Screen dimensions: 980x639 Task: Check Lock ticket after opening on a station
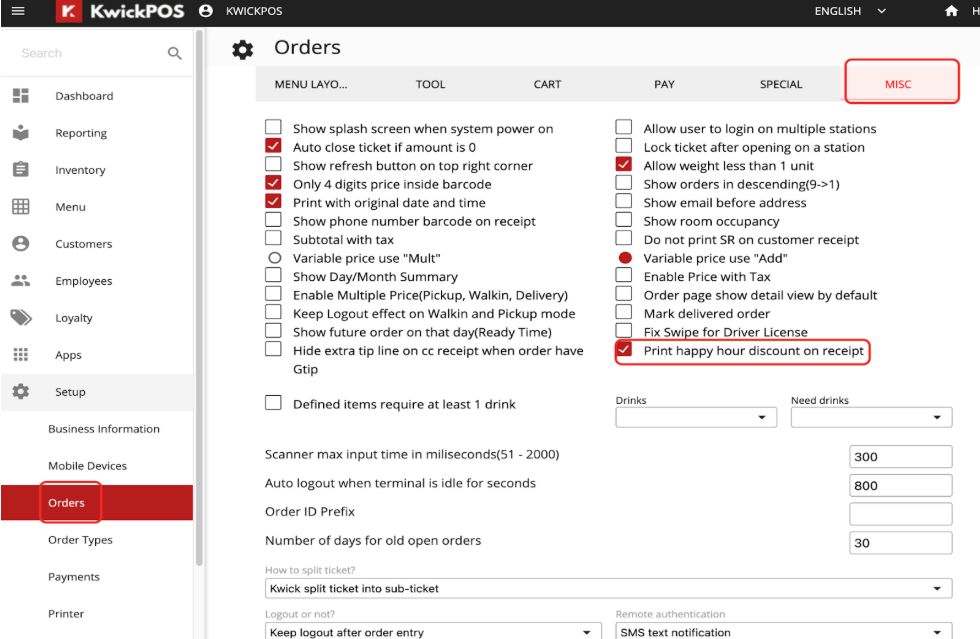pyautogui.click(x=624, y=146)
